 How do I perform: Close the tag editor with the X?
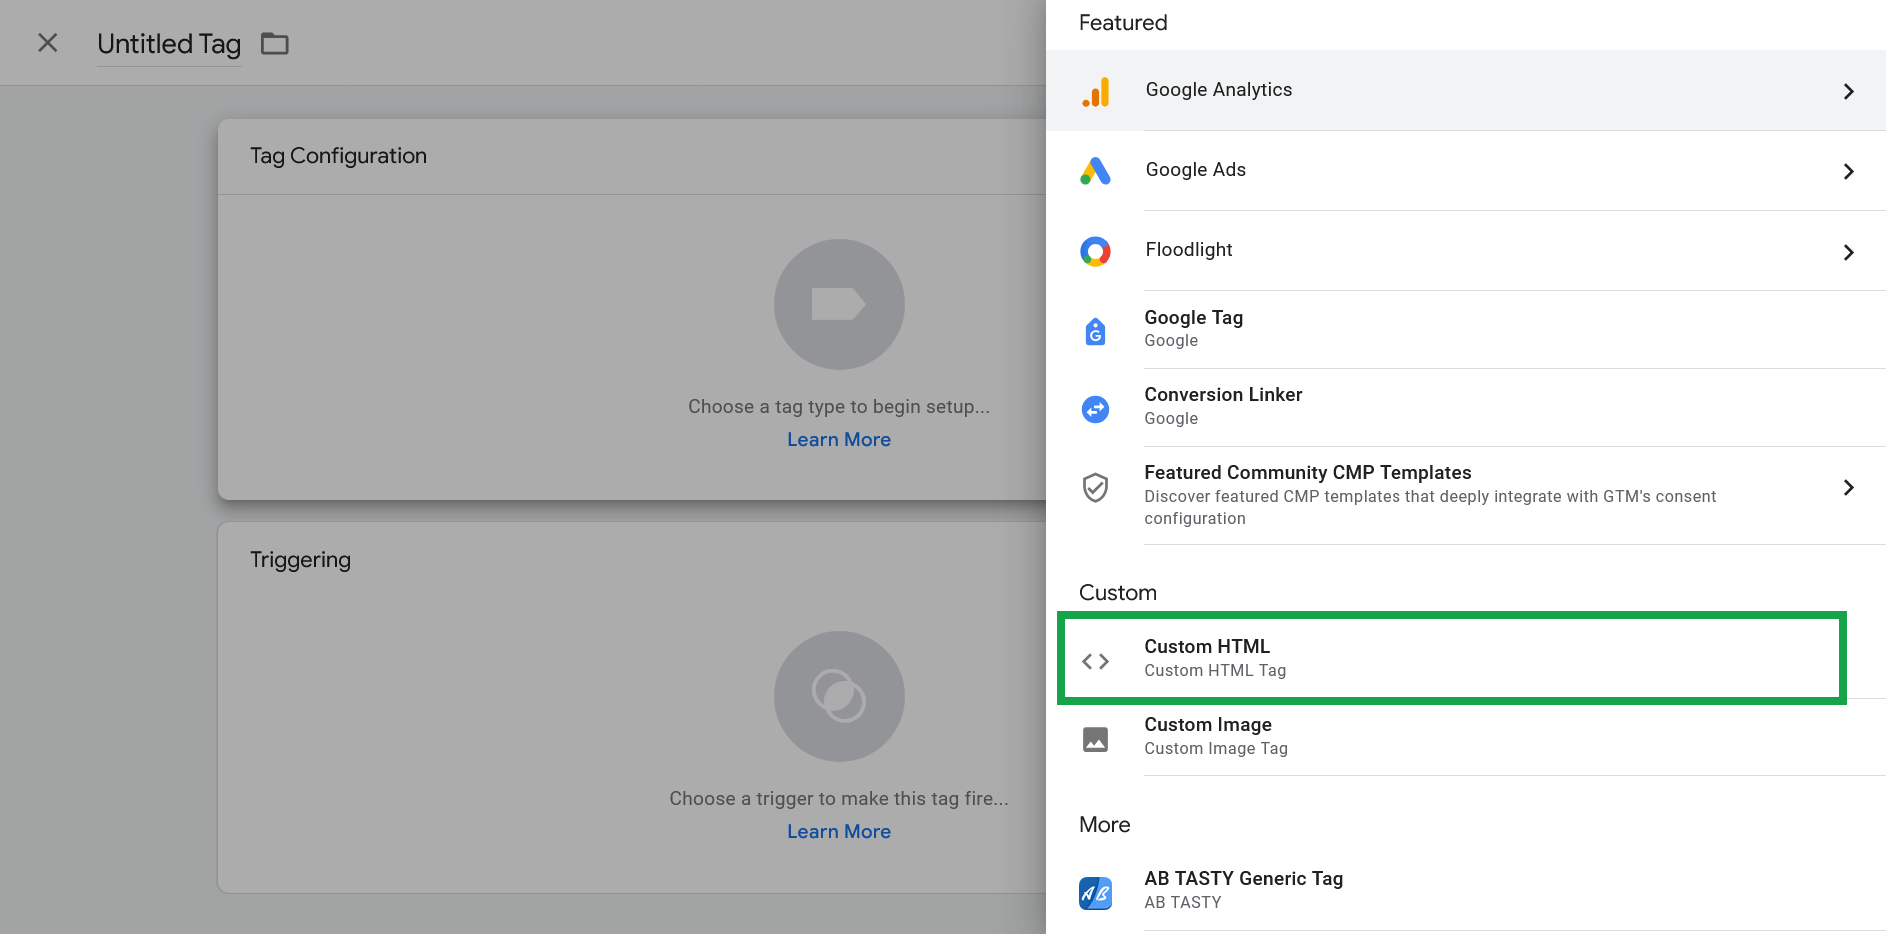coord(47,43)
